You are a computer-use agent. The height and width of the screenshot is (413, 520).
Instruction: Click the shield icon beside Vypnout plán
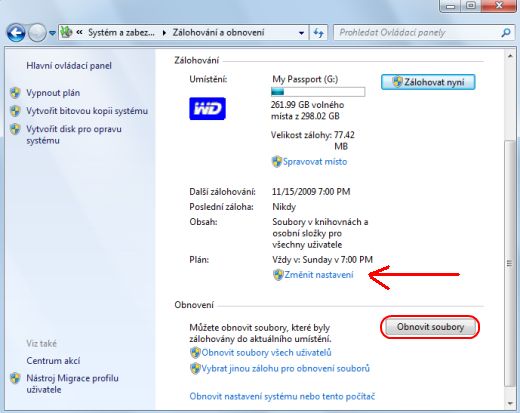15,93
